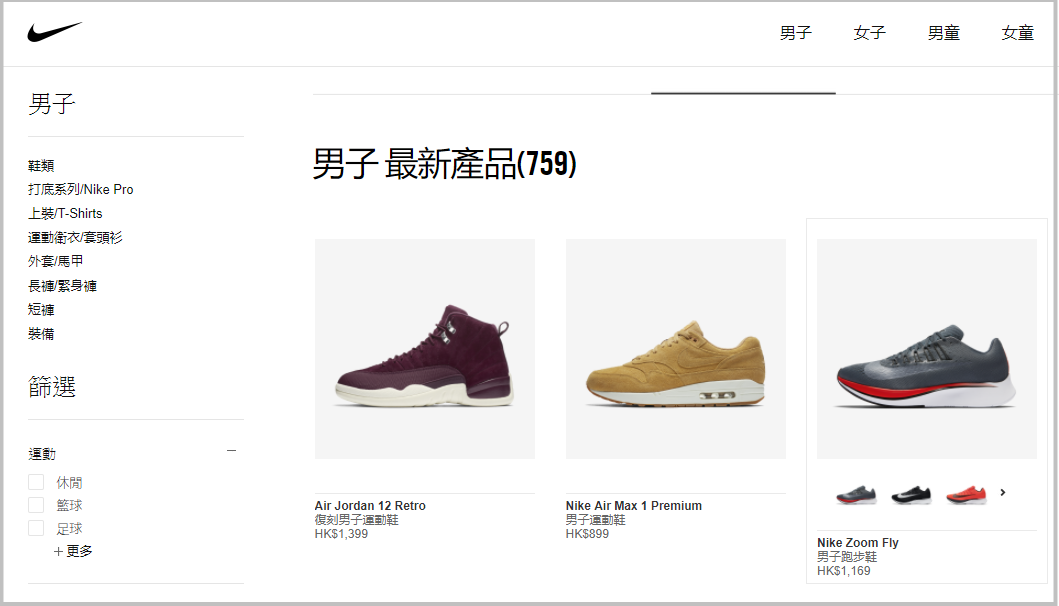Open the Air Jordan 12 Retro shoe image
The height and width of the screenshot is (606, 1059).
pos(425,349)
